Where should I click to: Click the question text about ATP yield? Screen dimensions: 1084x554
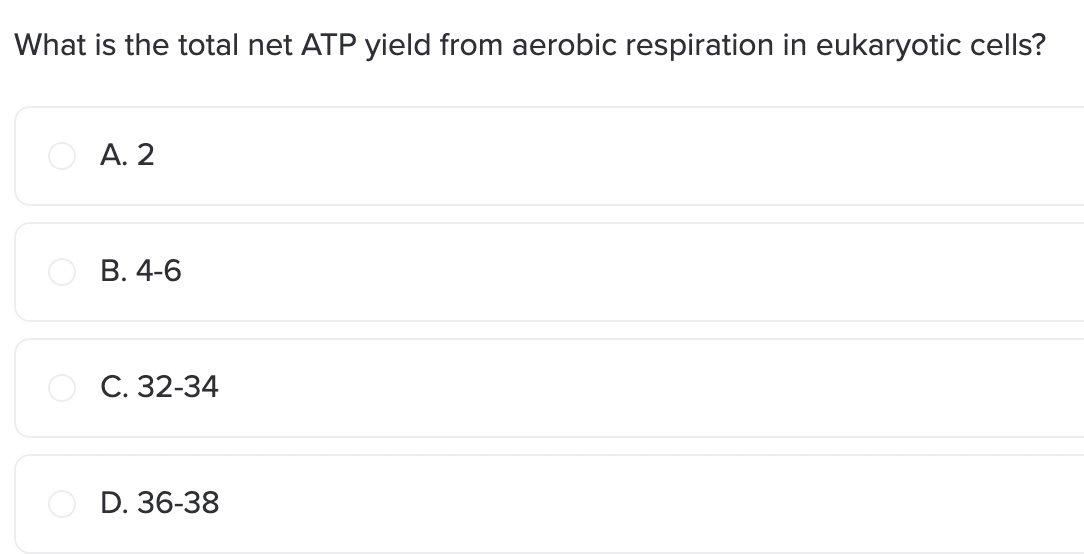(530, 46)
